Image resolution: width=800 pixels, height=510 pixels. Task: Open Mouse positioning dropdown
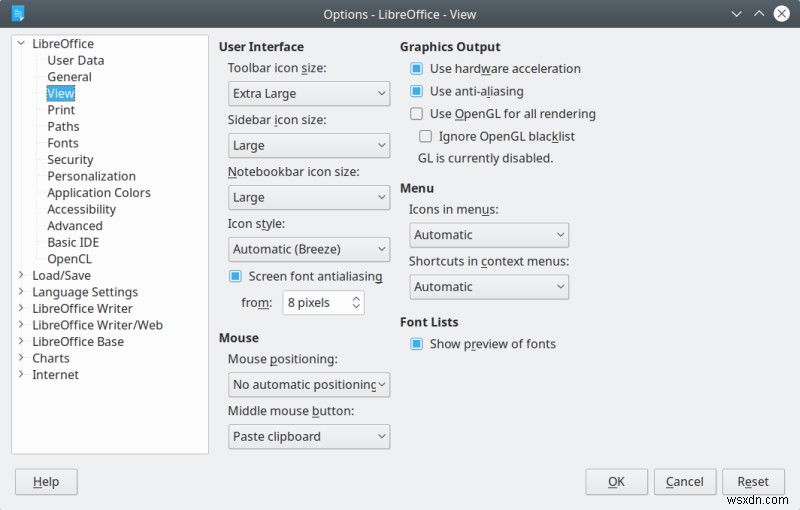[309, 385]
